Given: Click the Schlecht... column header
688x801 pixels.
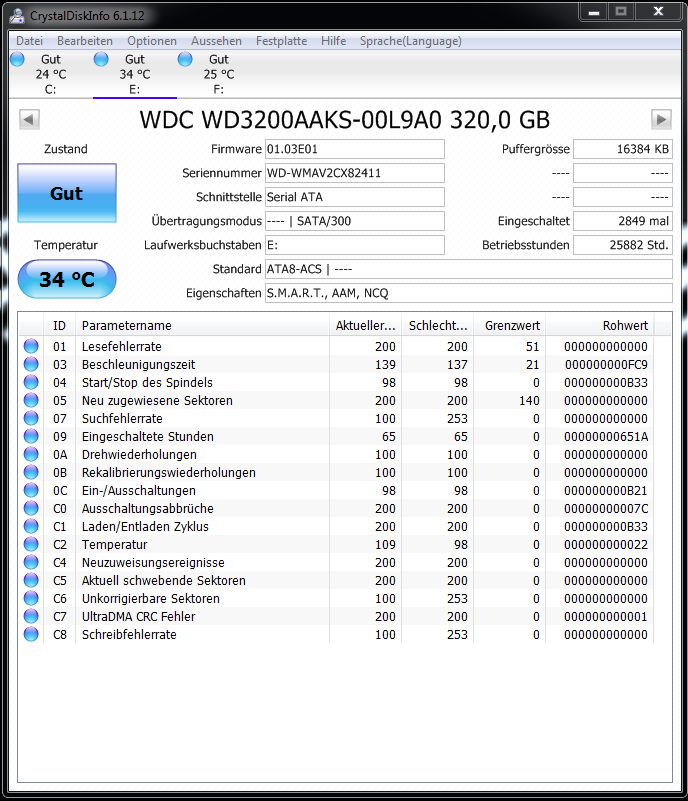Looking at the screenshot, I should tap(438, 326).
